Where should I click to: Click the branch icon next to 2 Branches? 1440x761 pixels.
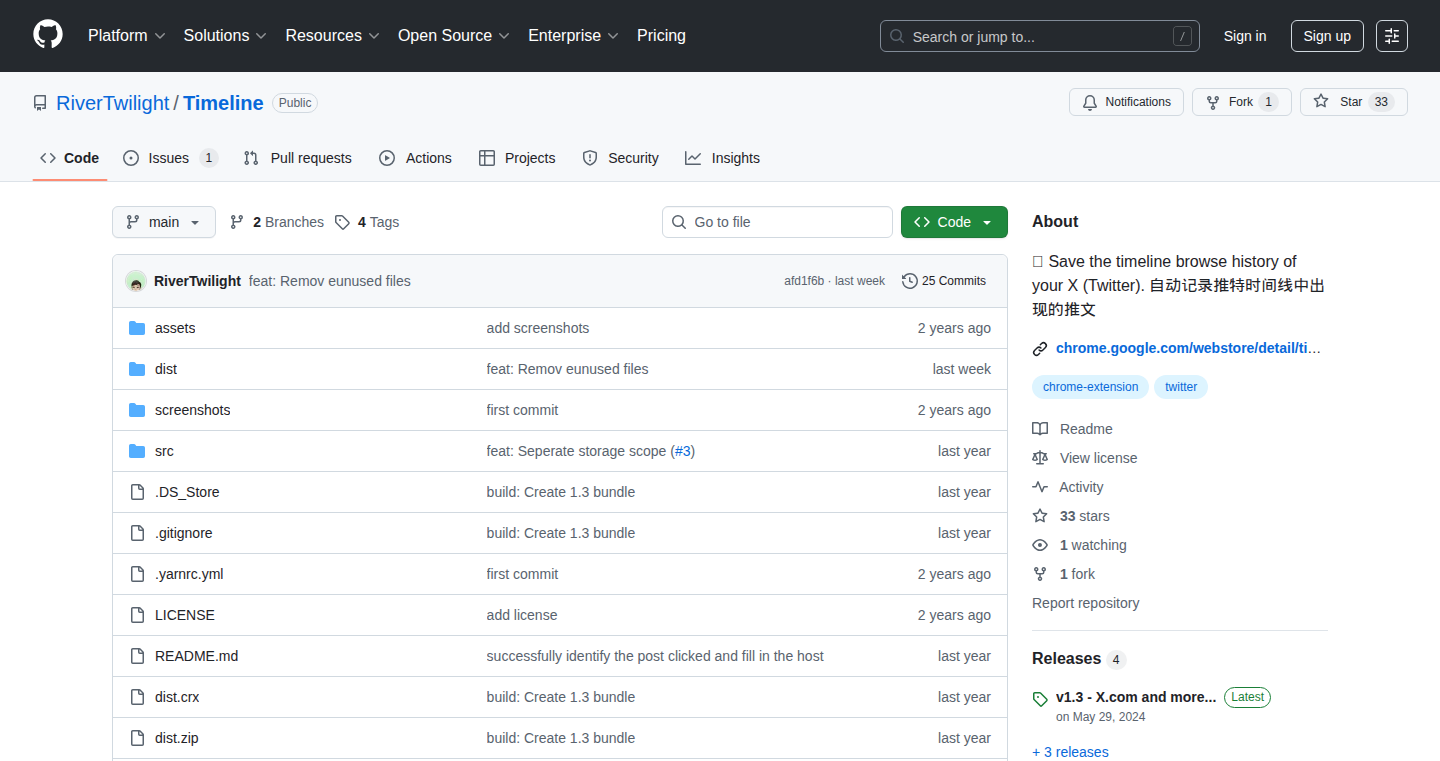pyautogui.click(x=237, y=222)
